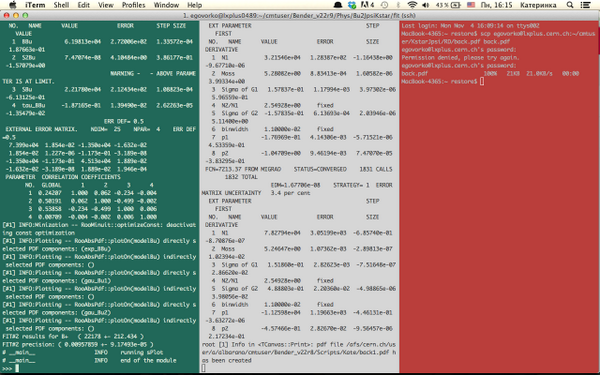
Task: Click '(exp_BBu)' selected PDF component text
Action: (95, 249)
